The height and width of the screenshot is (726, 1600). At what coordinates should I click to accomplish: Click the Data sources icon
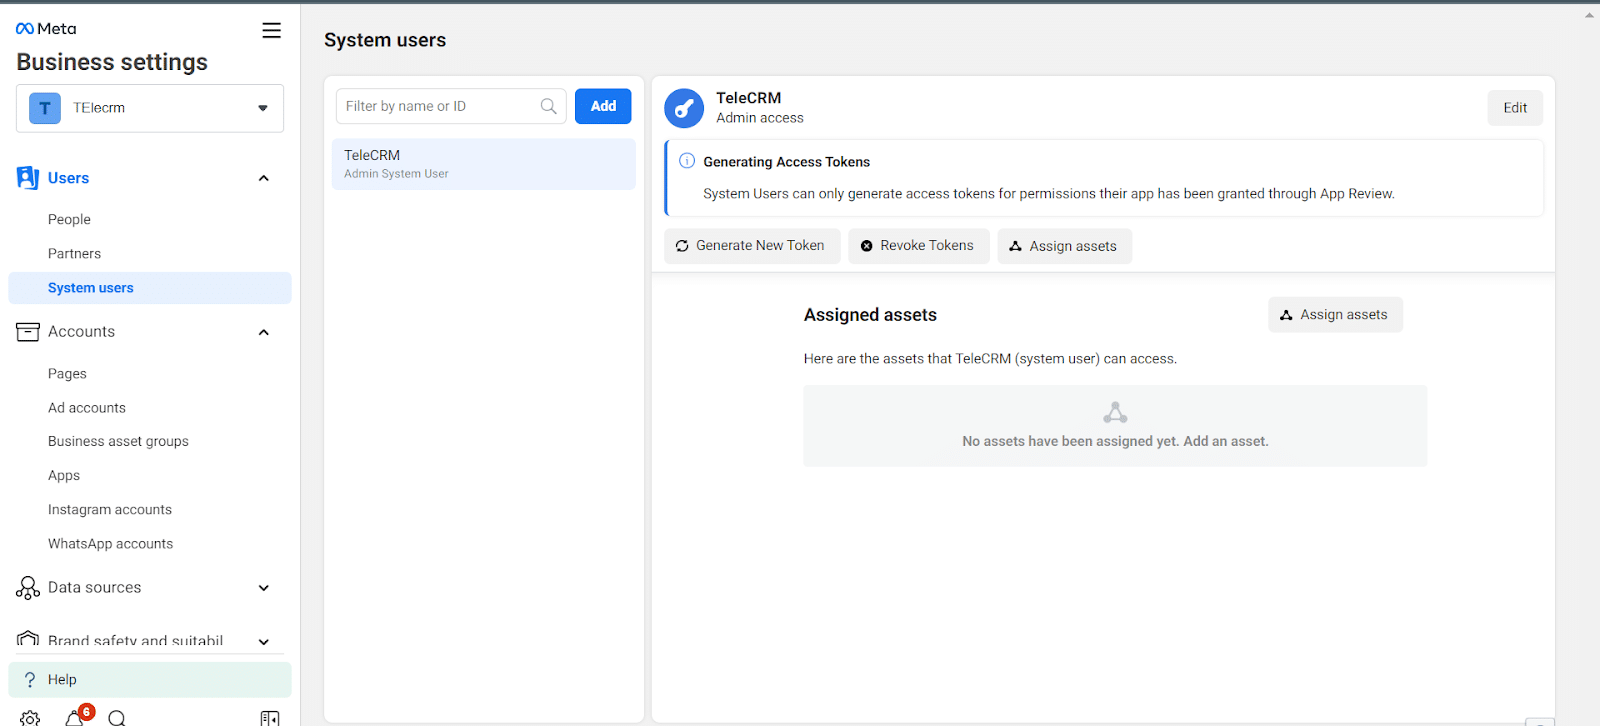[x=28, y=588]
